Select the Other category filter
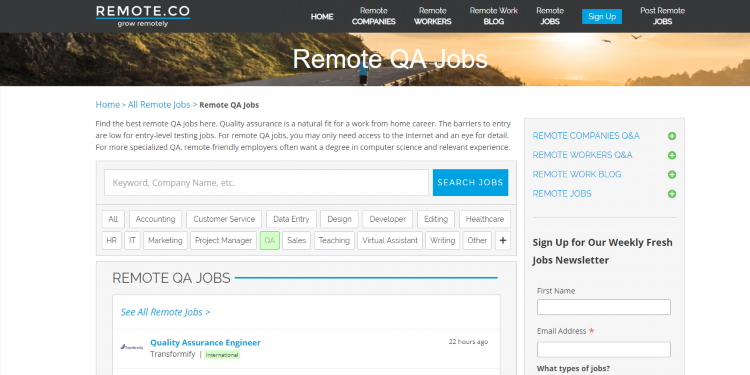 click(477, 241)
